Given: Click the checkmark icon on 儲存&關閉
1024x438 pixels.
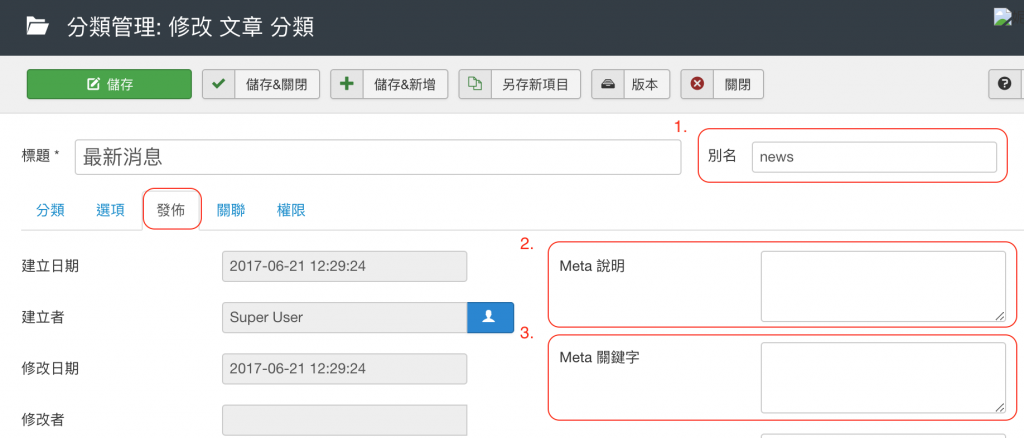Looking at the screenshot, I should coord(218,85).
